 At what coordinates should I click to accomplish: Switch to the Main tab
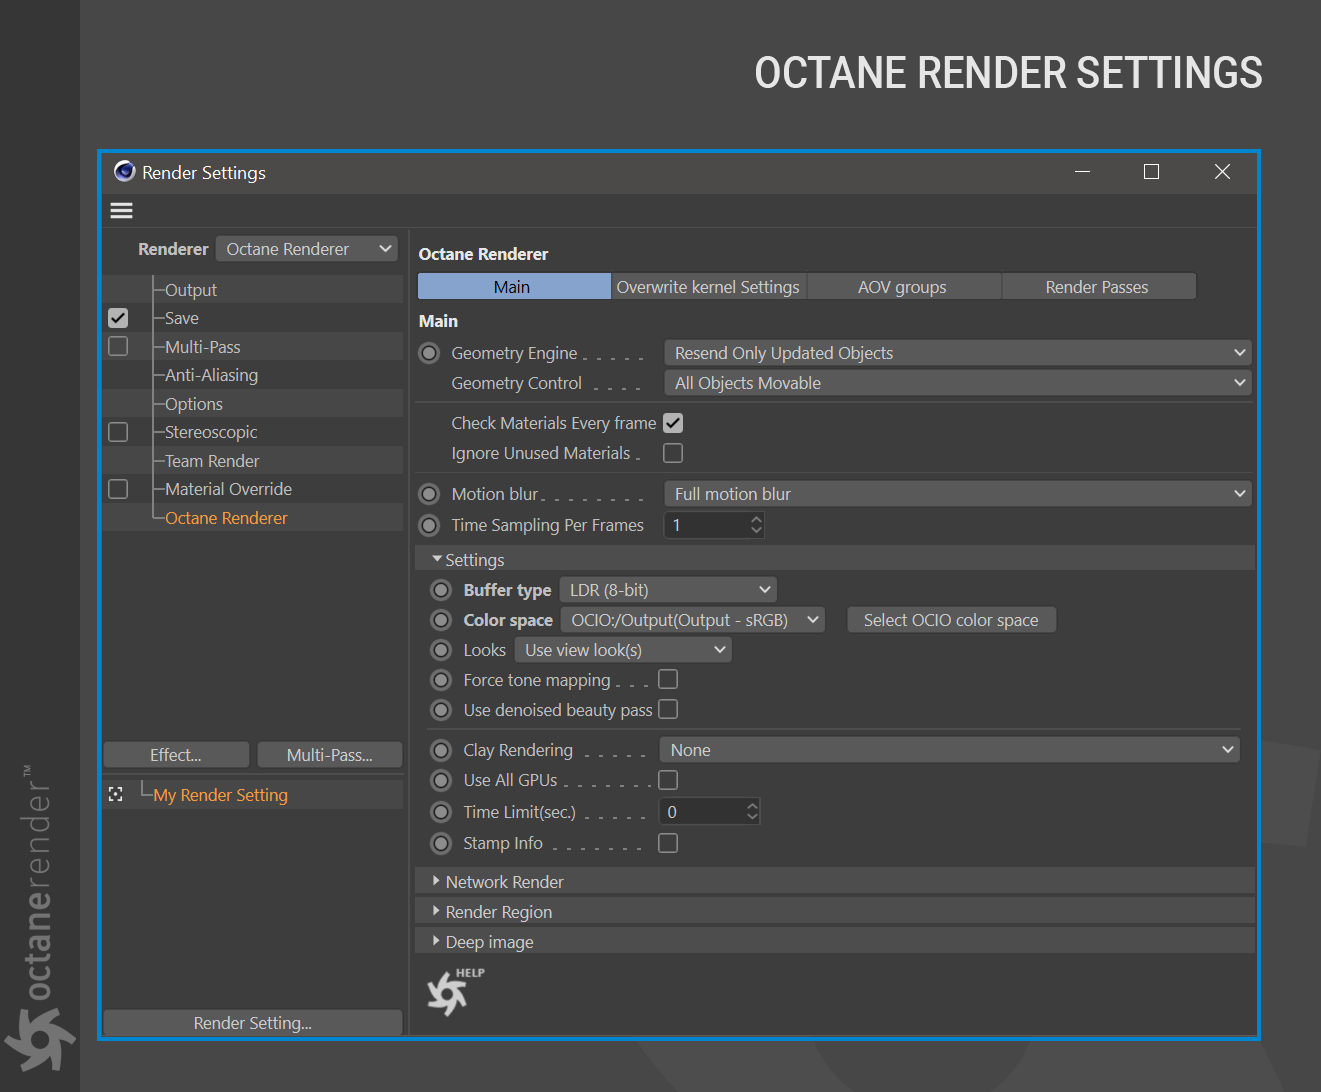coord(514,287)
